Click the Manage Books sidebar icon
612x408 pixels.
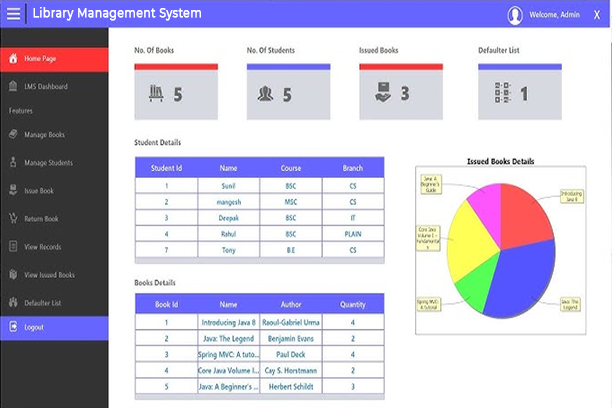click(13, 135)
